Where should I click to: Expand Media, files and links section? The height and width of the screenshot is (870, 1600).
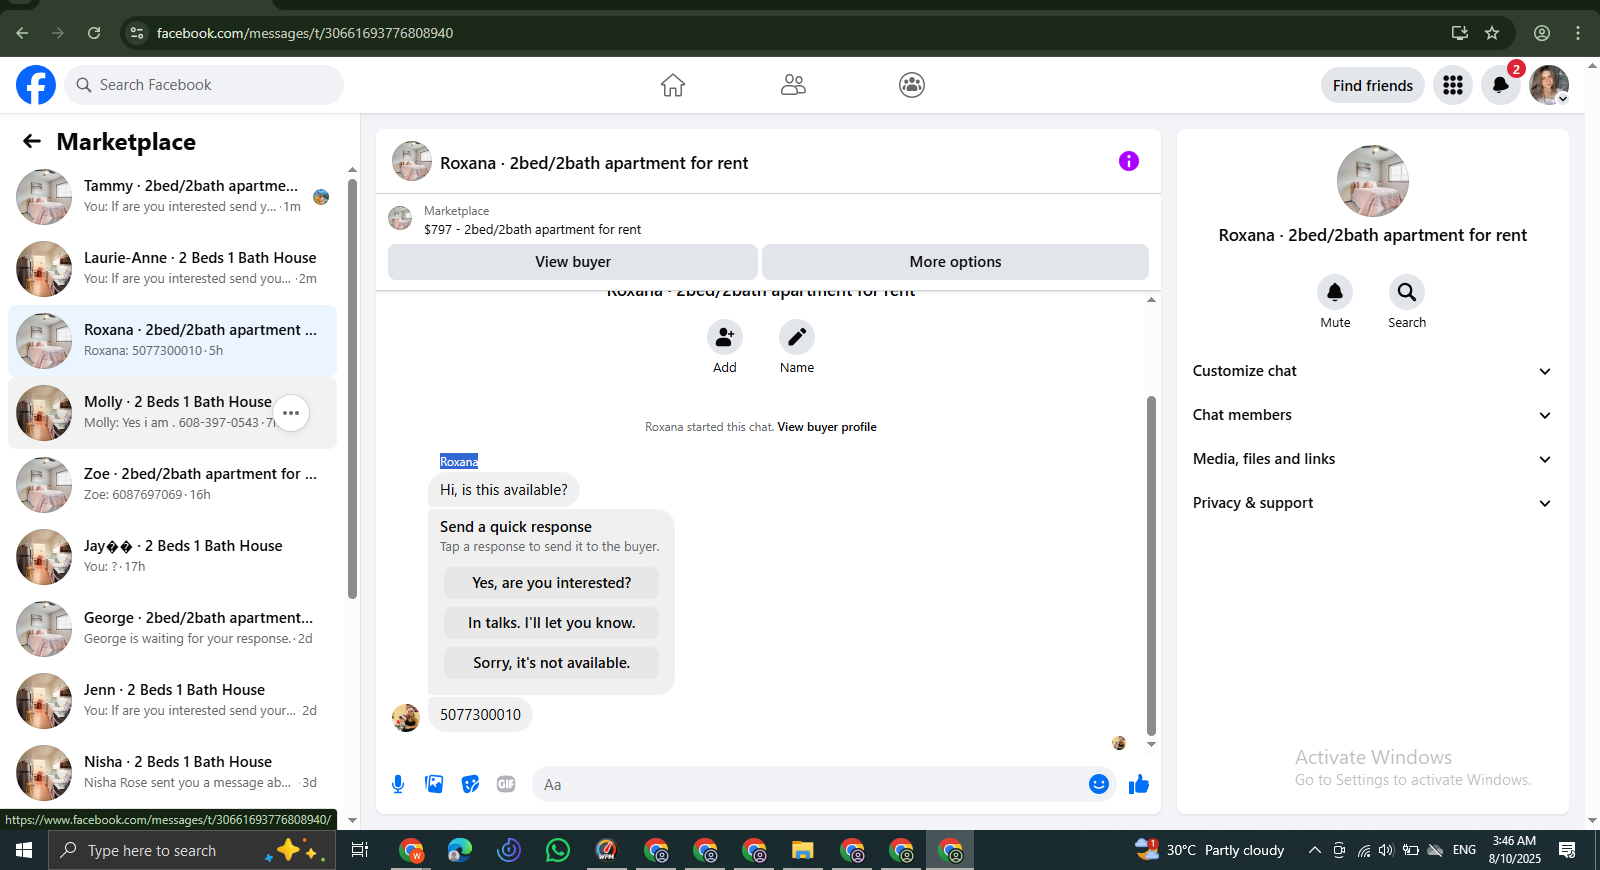coord(1372,459)
